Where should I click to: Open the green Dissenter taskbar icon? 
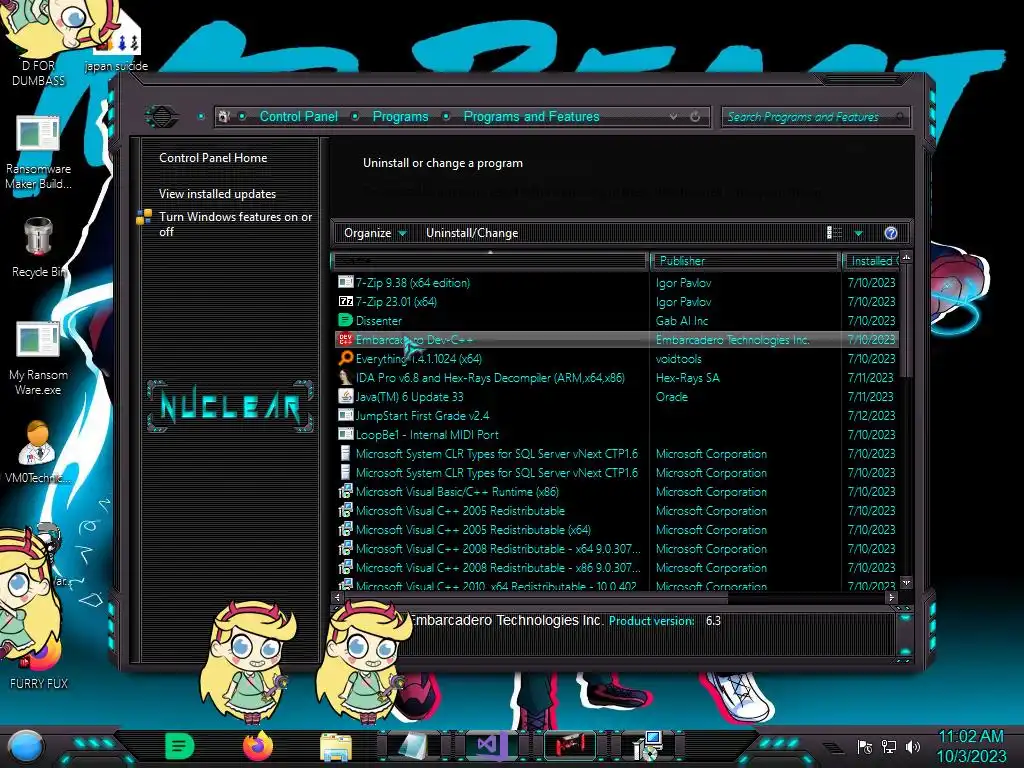179,746
